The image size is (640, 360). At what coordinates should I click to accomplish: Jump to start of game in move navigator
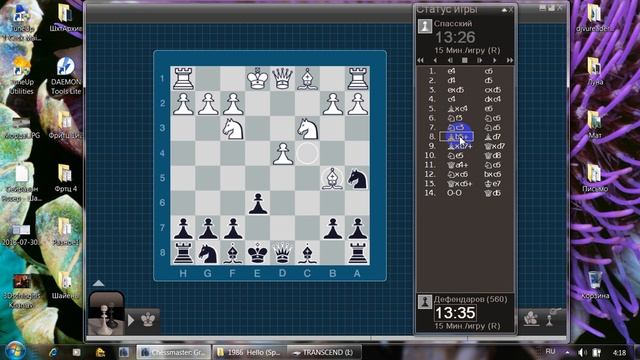click(420, 60)
